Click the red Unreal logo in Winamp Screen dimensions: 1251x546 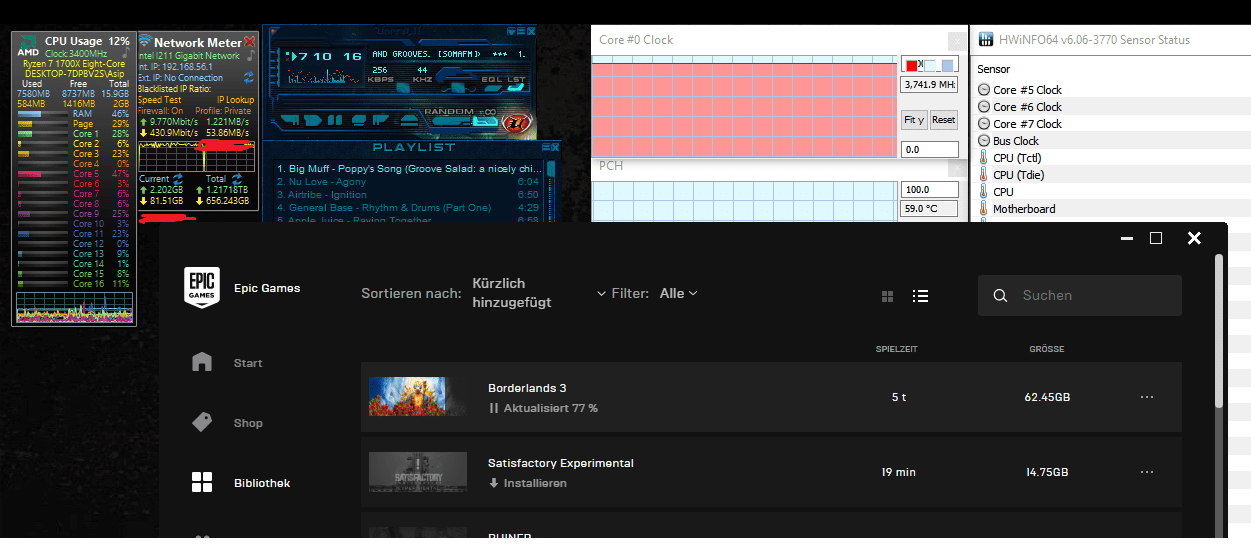[517, 123]
